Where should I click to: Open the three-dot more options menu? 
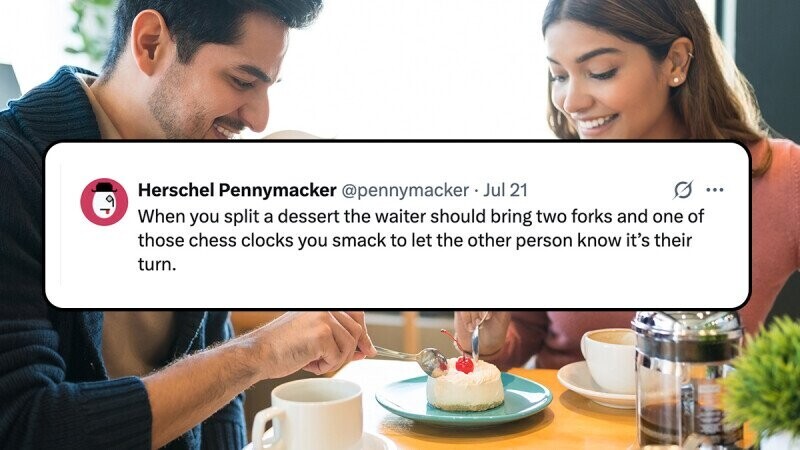(714, 190)
